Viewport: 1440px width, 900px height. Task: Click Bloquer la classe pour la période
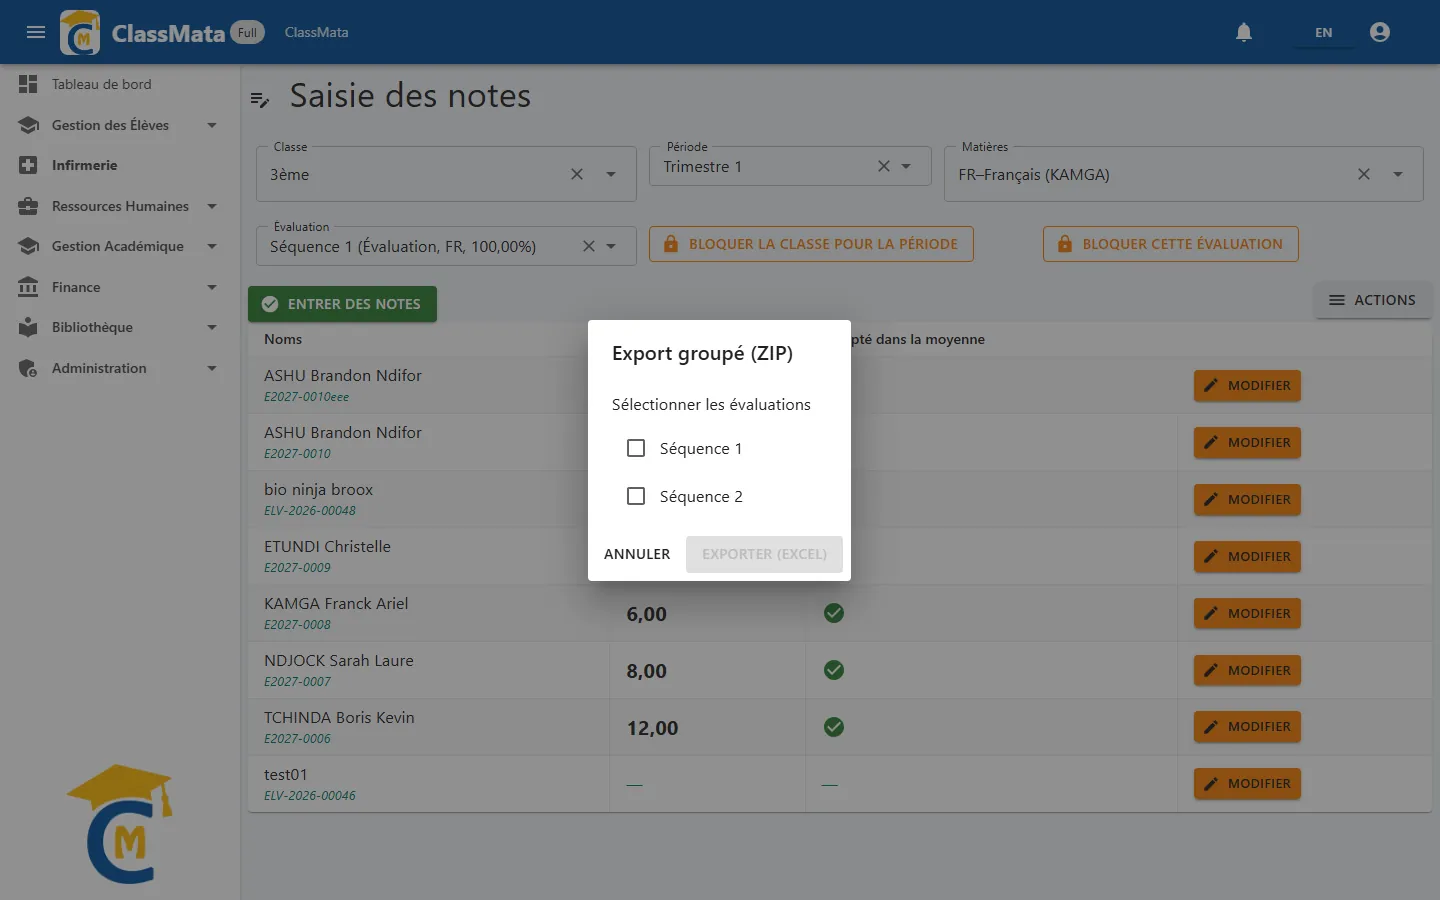click(x=811, y=244)
